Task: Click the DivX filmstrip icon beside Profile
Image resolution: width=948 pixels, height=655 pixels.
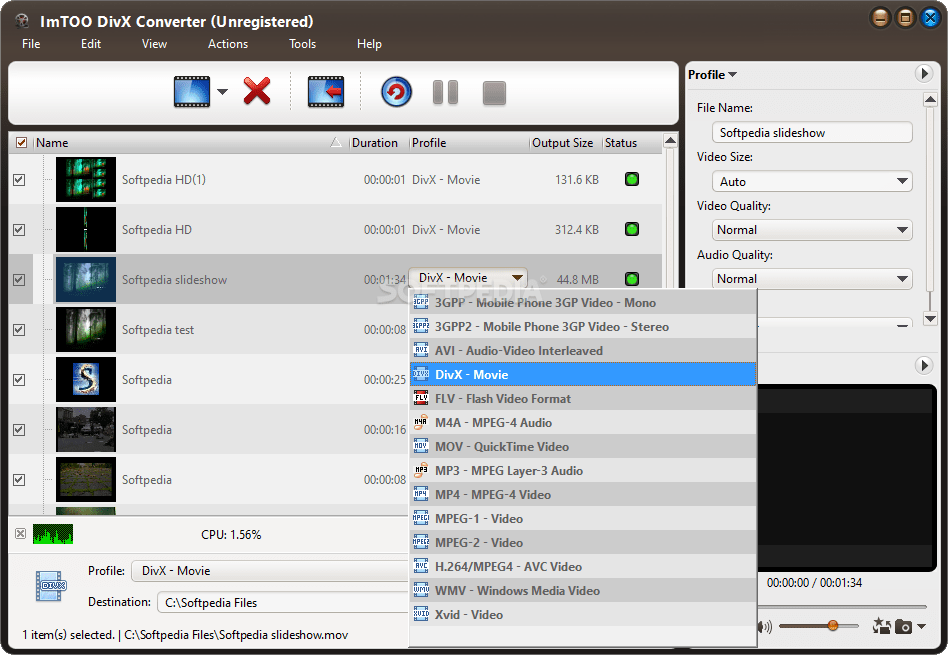Action: click(51, 585)
